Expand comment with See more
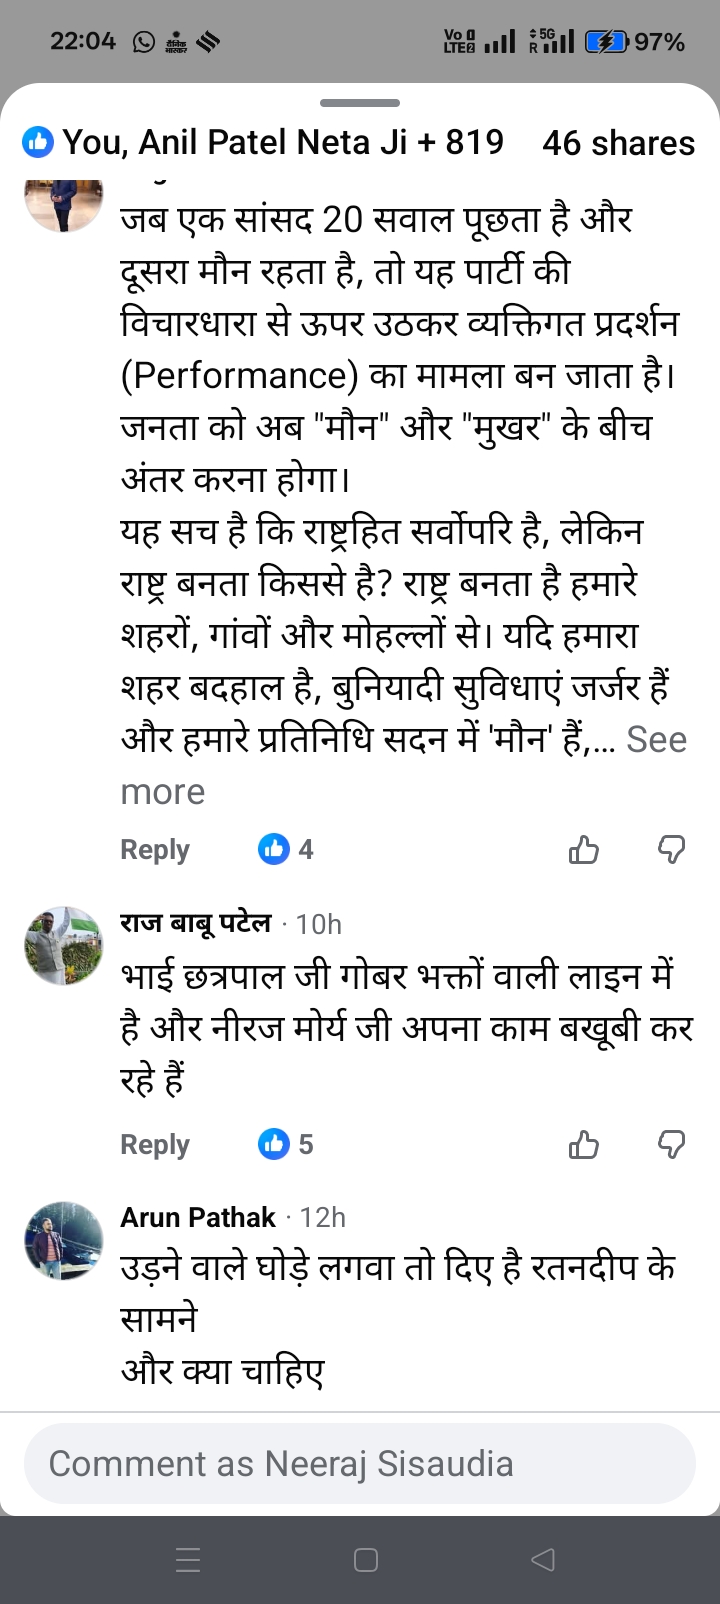720x1604 pixels. (655, 741)
